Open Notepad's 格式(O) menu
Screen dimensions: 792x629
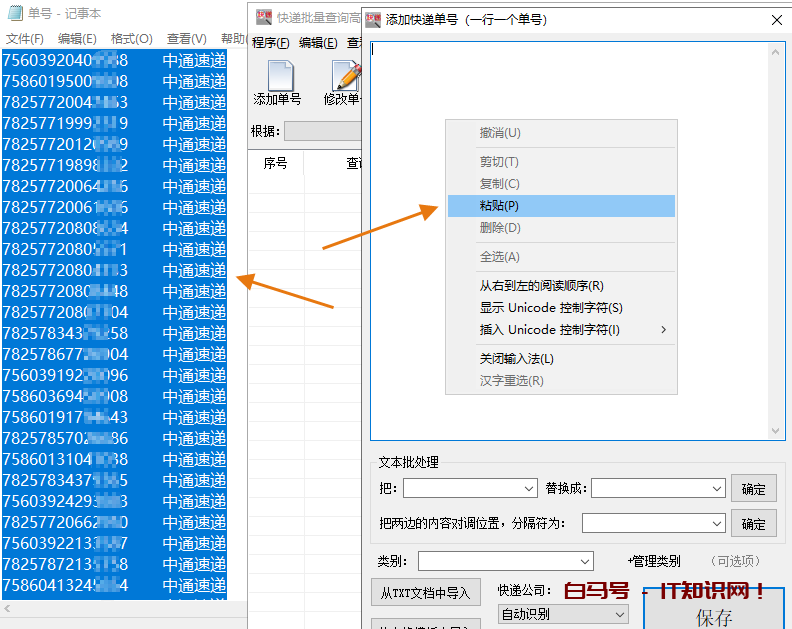(131, 39)
